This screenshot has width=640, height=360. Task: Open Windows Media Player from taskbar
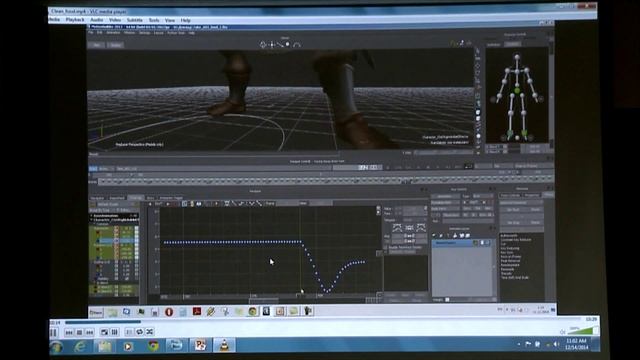[x=128, y=347]
